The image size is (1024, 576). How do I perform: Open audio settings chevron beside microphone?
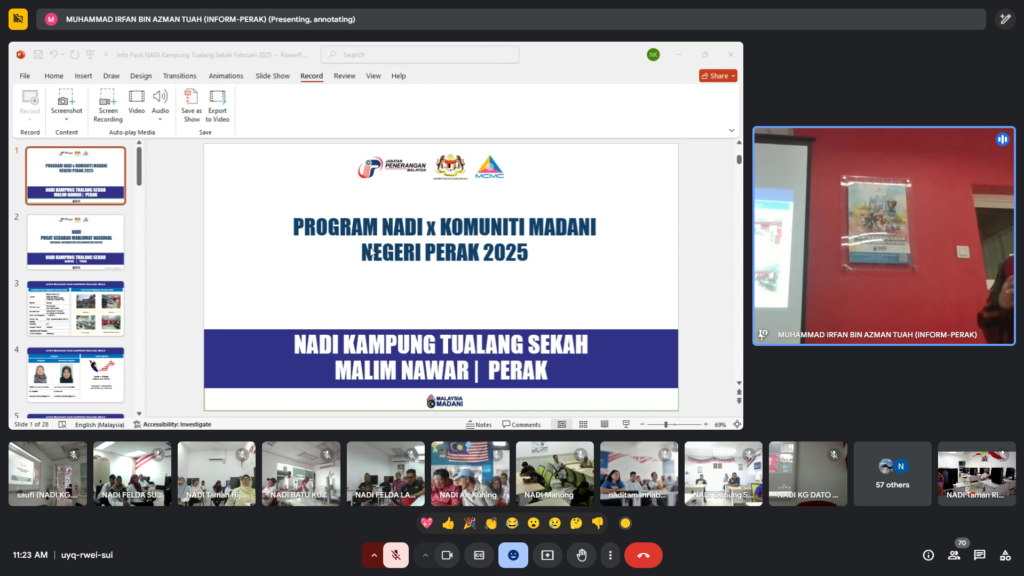point(374,555)
